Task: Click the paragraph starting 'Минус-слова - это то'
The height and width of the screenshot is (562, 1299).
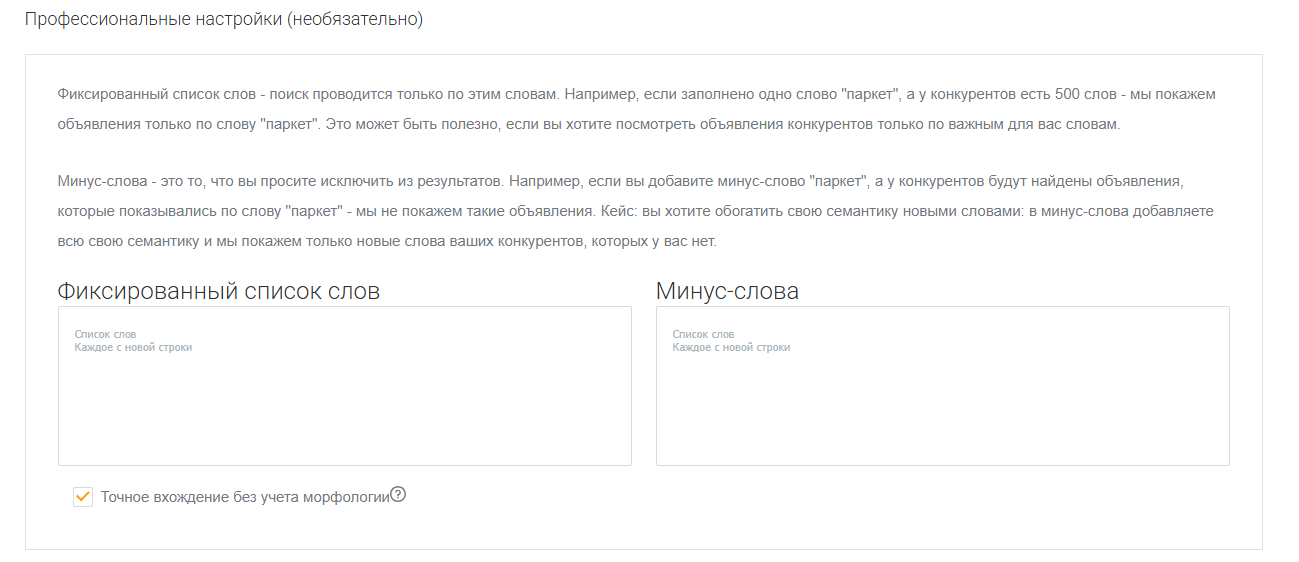Action: coord(620,182)
